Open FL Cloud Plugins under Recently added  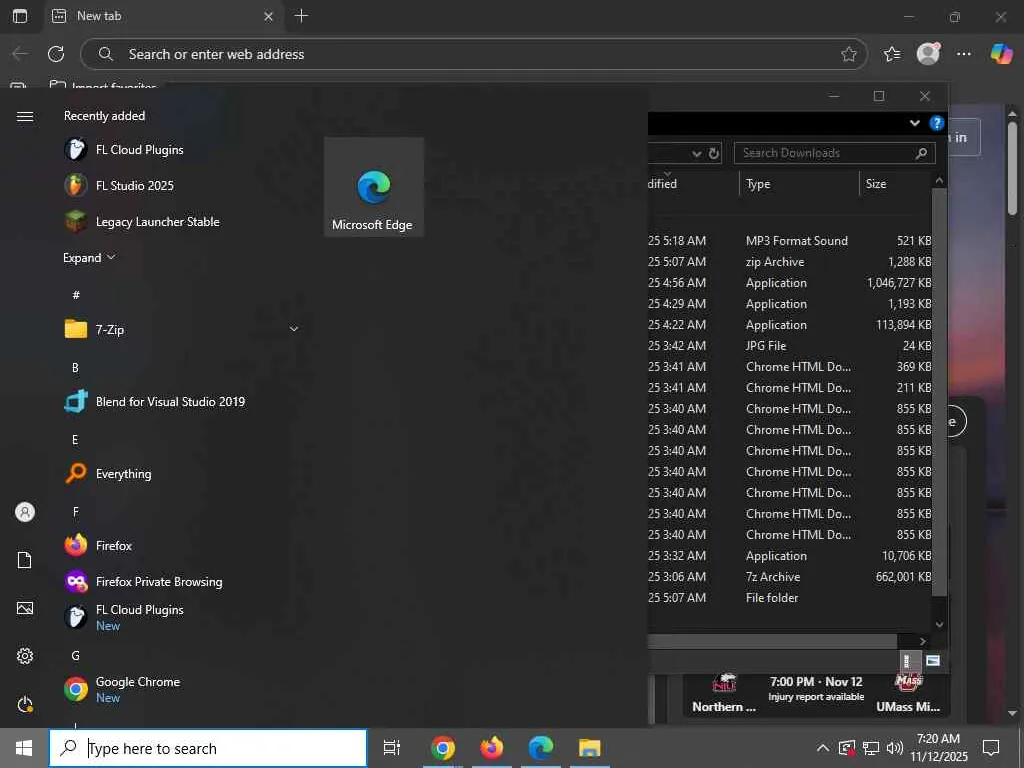point(124,150)
